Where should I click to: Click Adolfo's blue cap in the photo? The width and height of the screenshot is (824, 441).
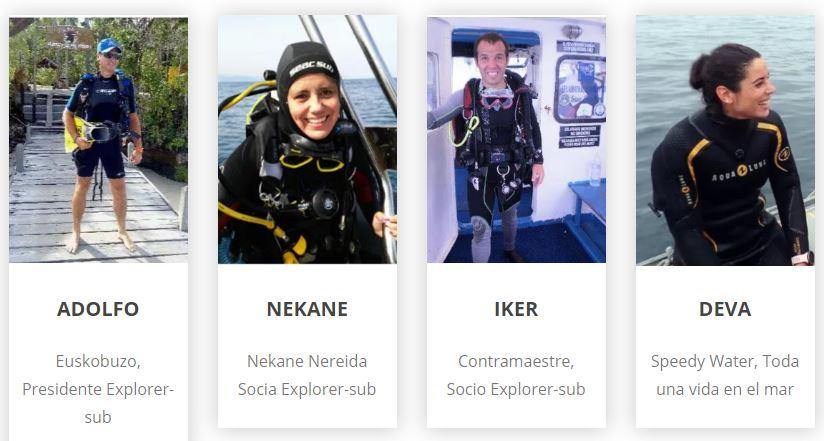click(x=109, y=46)
